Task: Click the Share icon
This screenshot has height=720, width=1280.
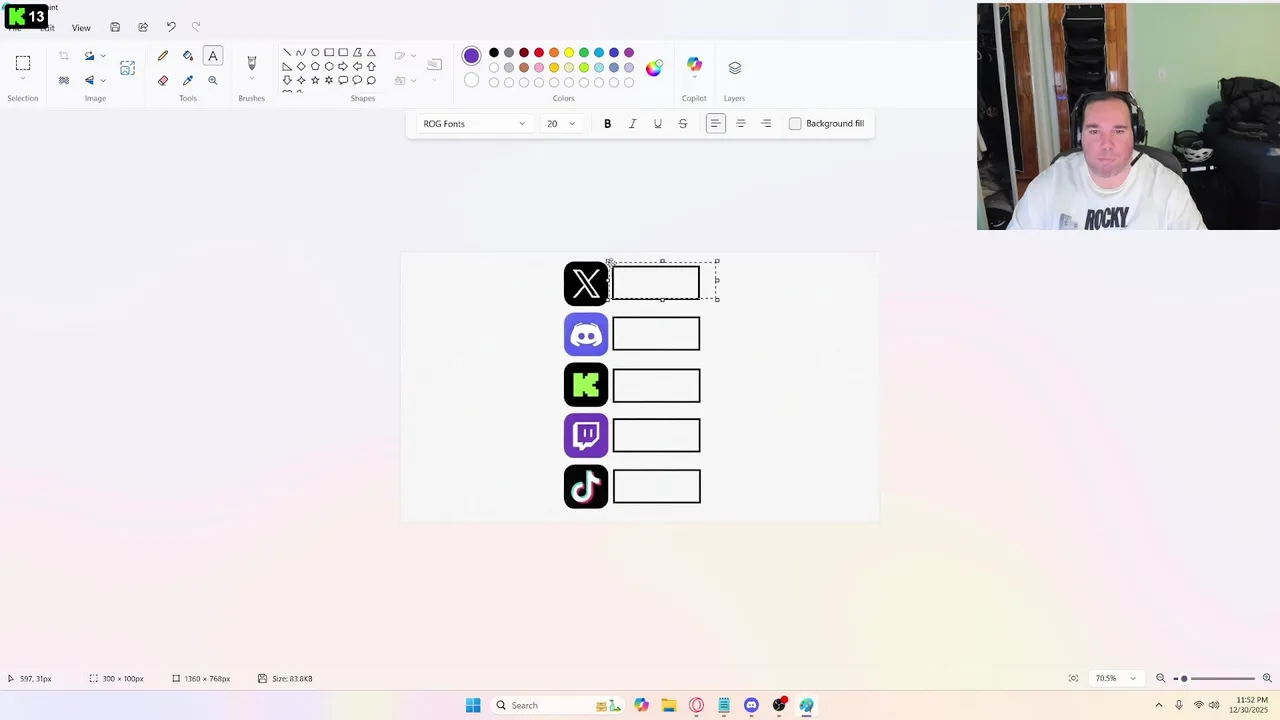Action: (x=143, y=27)
